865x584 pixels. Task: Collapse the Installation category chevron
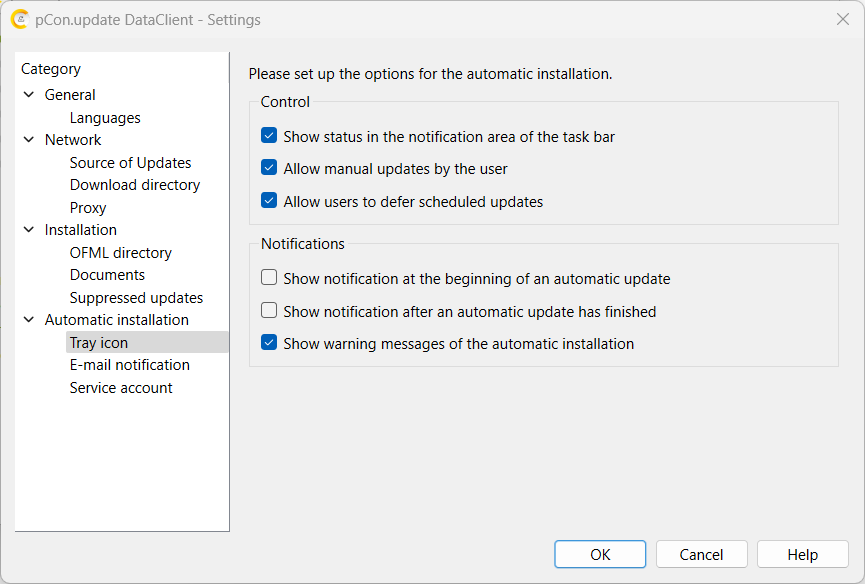pyautogui.click(x=29, y=230)
